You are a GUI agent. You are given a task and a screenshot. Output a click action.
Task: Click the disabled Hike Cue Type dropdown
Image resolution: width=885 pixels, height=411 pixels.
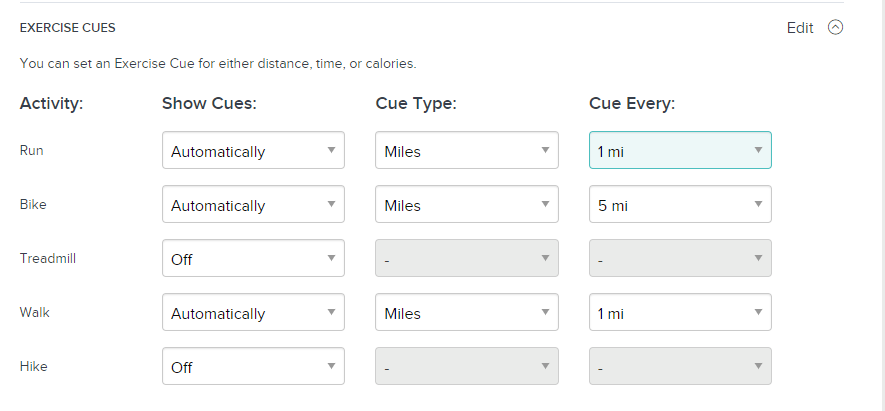467,366
